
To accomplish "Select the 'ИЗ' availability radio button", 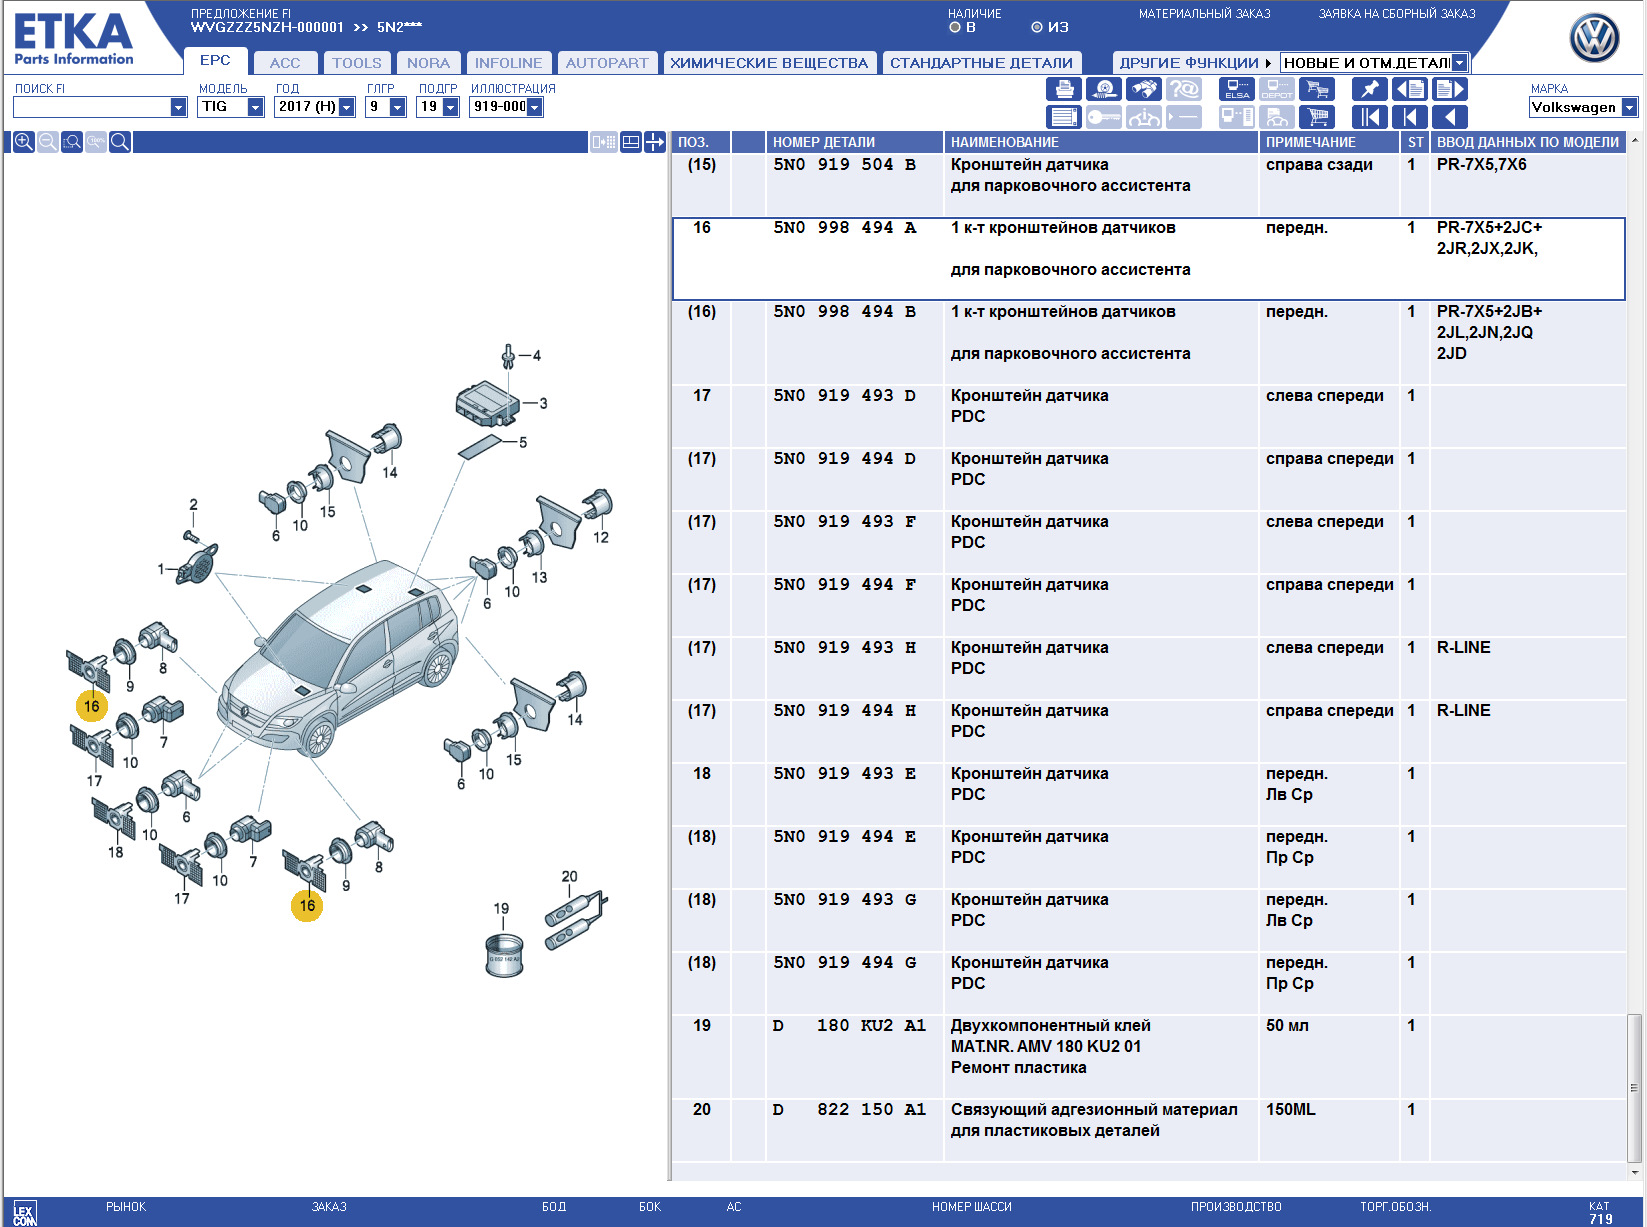I will (1037, 27).
